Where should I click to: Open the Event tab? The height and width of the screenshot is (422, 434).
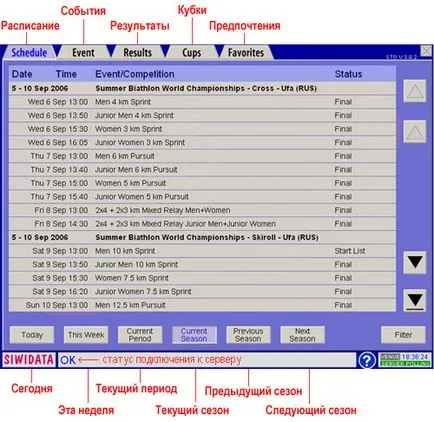point(83,52)
